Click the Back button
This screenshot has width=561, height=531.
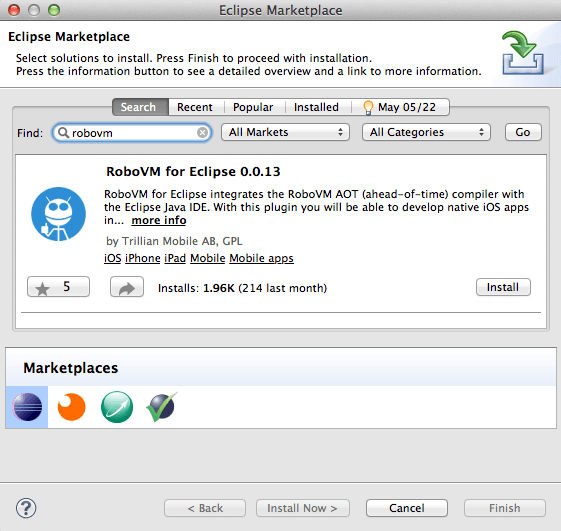[205, 508]
